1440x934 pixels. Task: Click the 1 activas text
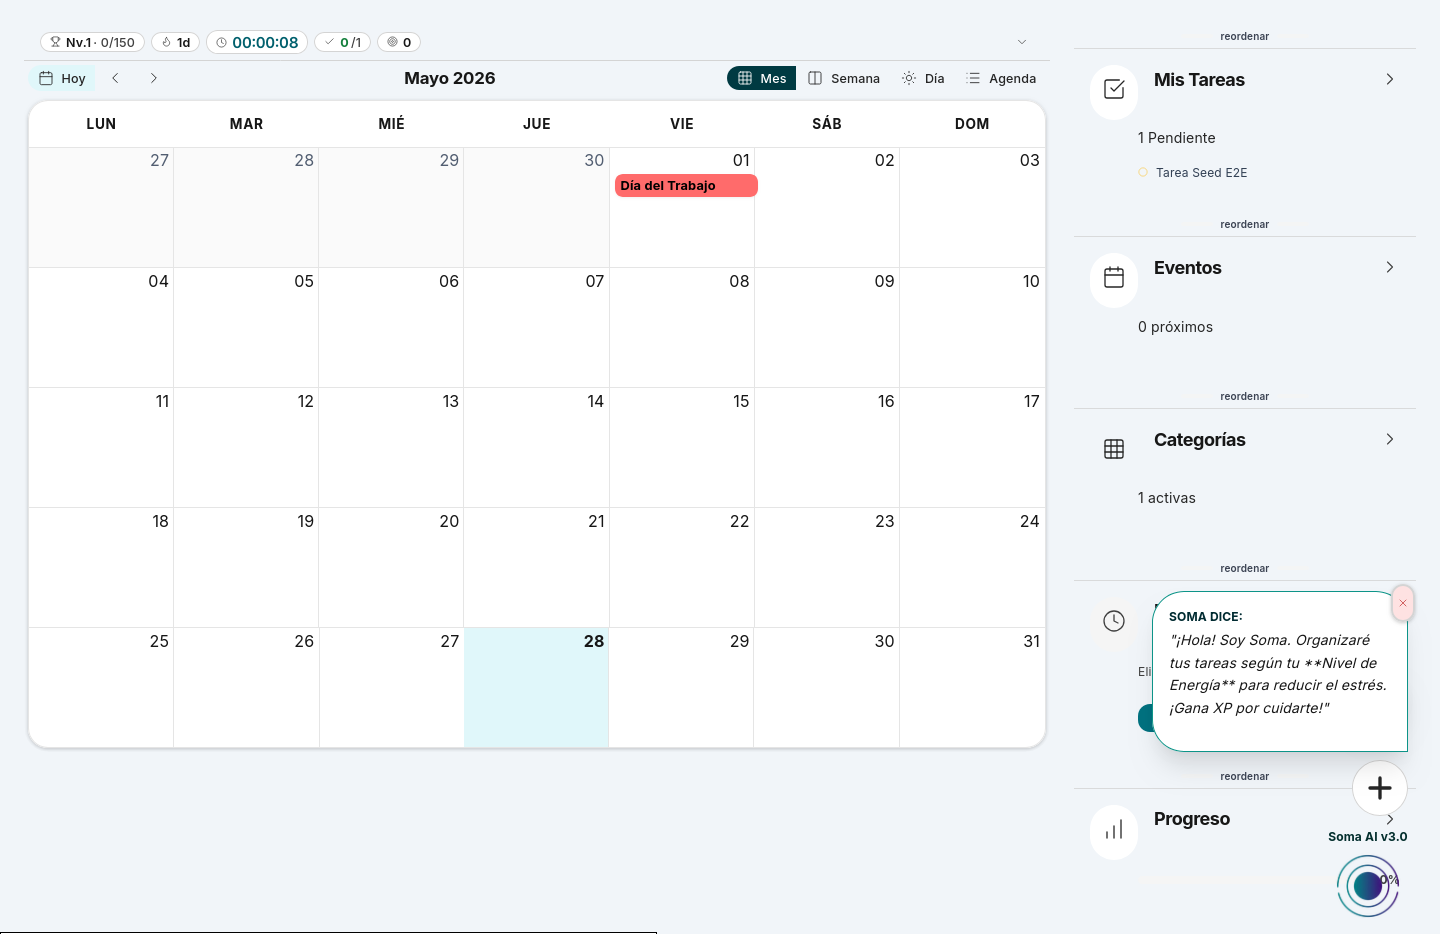(1166, 498)
